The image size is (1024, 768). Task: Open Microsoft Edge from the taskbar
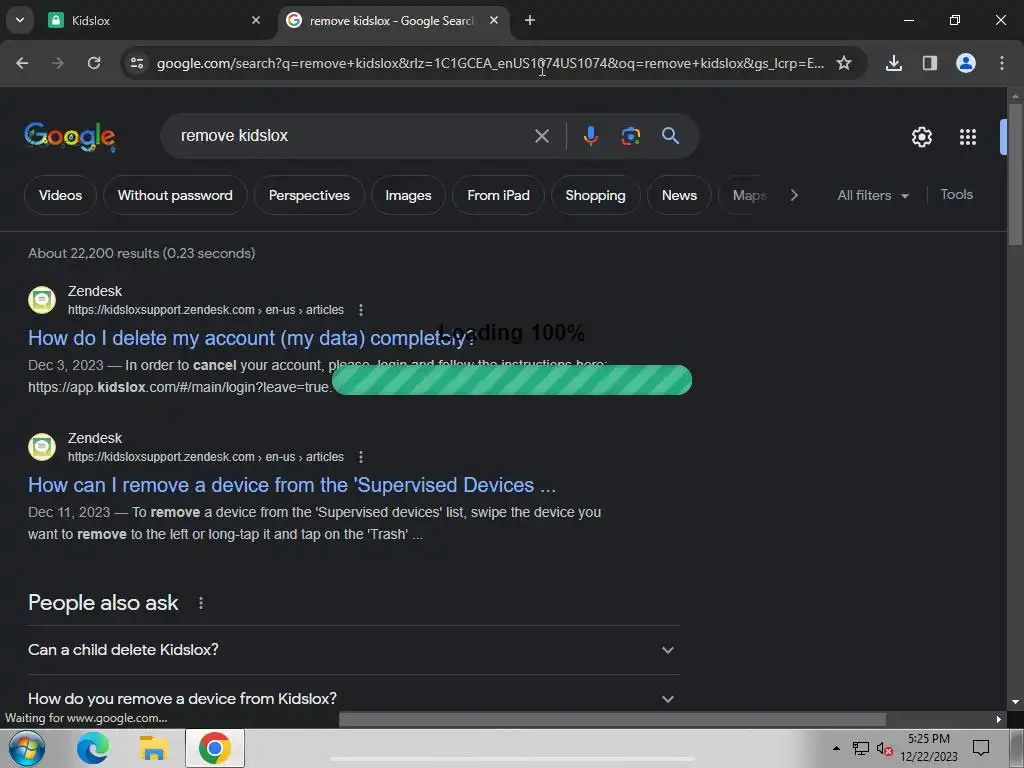click(x=93, y=748)
